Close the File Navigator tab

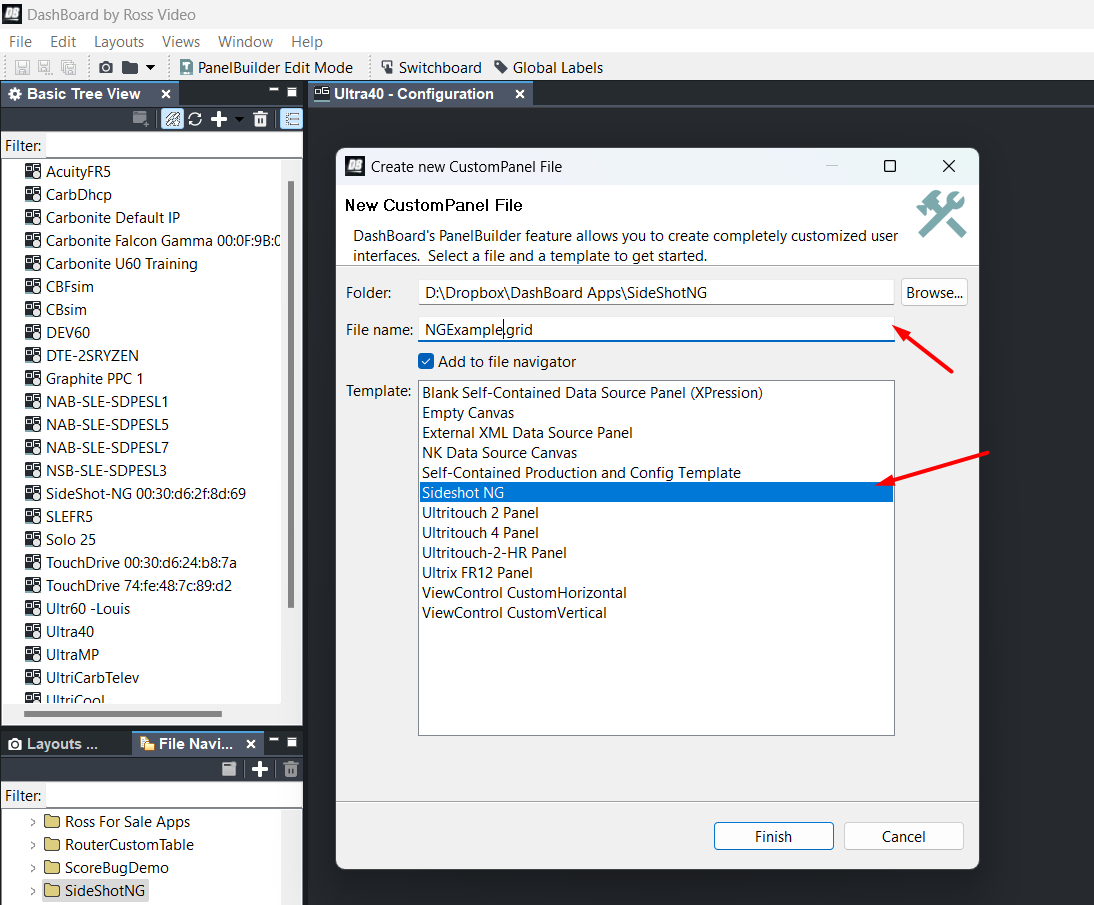click(251, 745)
